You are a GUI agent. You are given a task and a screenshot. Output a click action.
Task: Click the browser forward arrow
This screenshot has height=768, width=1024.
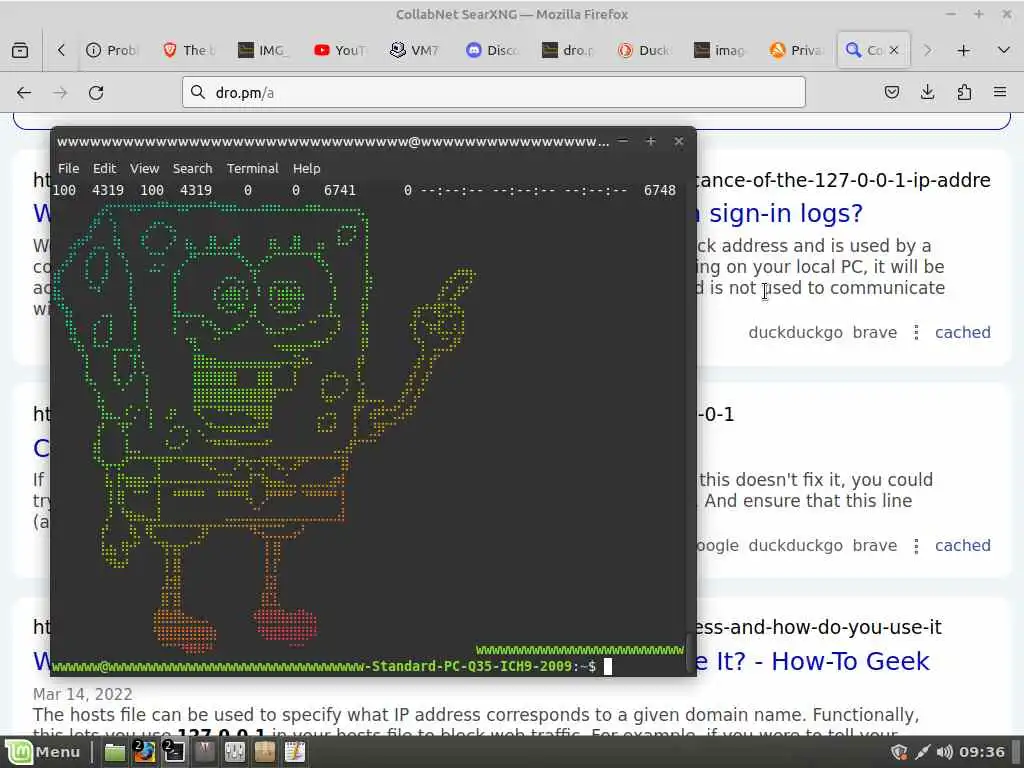click(x=60, y=93)
